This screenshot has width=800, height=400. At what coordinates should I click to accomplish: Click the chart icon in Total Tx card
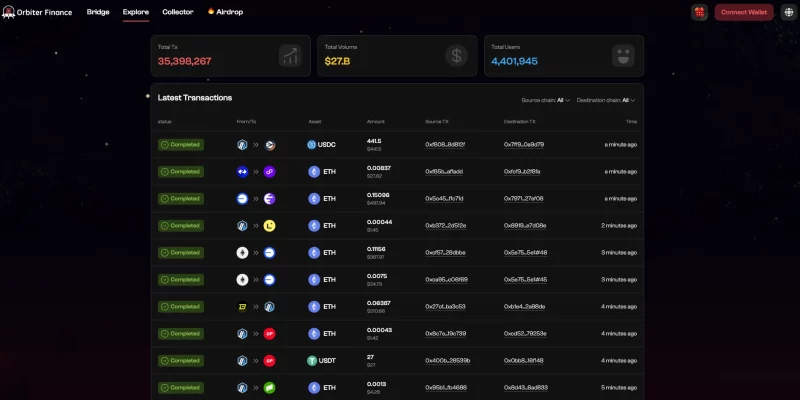click(x=290, y=56)
